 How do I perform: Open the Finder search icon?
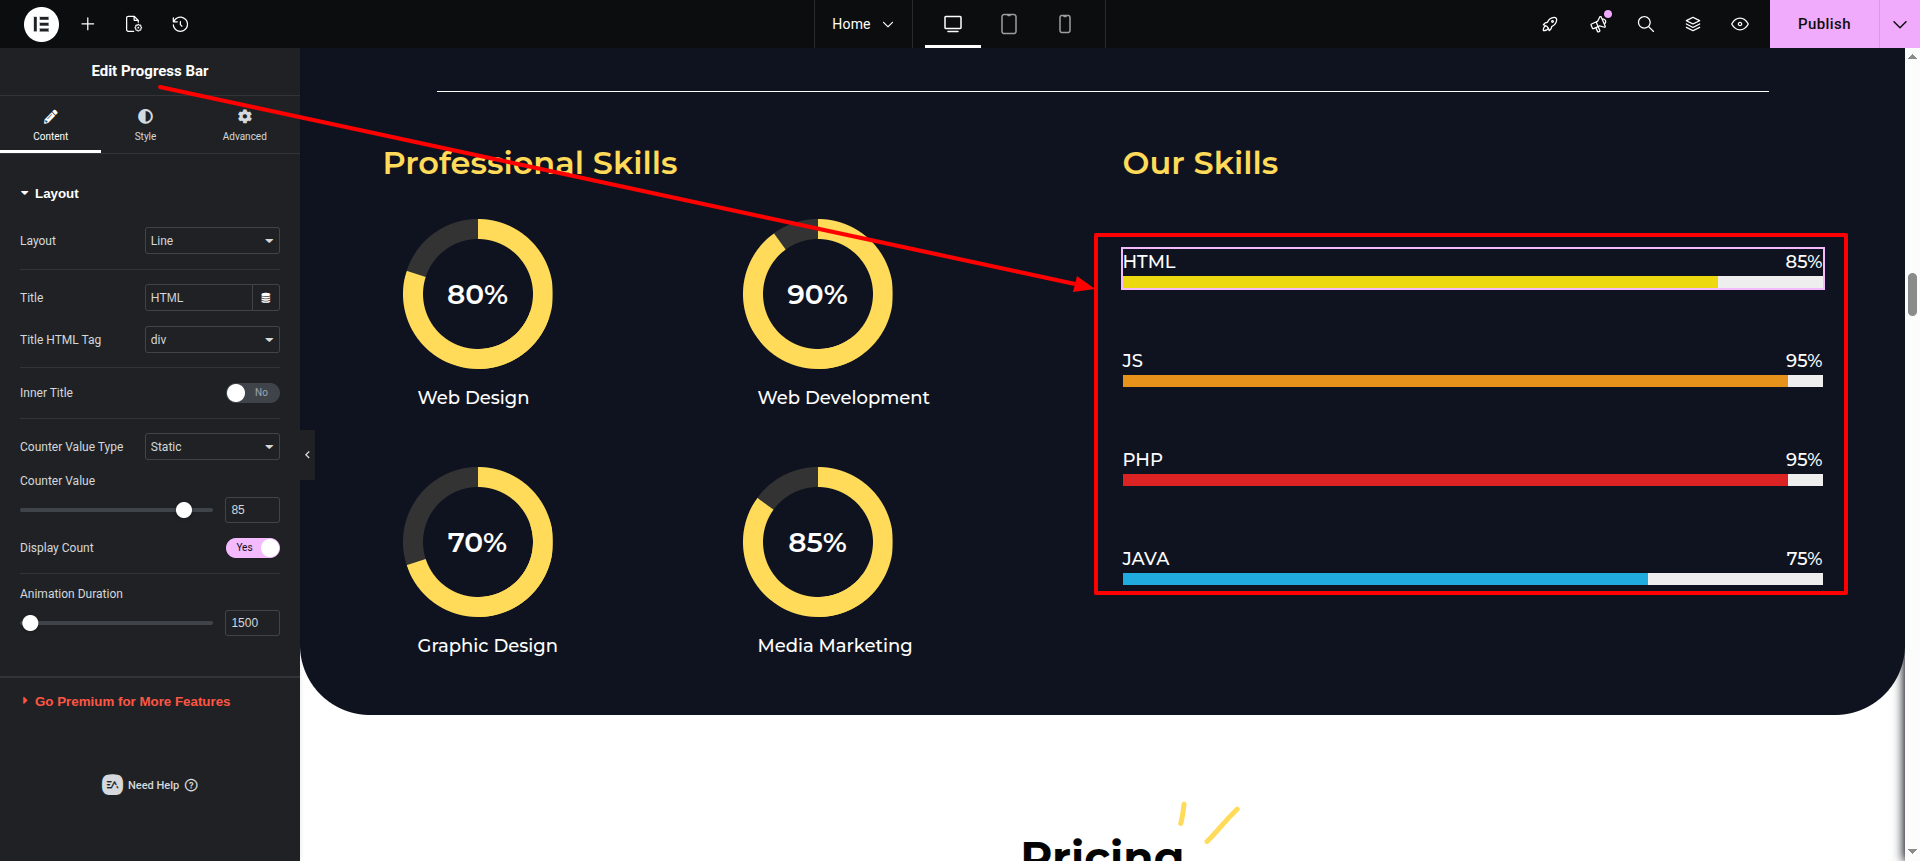tap(1645, 24)
